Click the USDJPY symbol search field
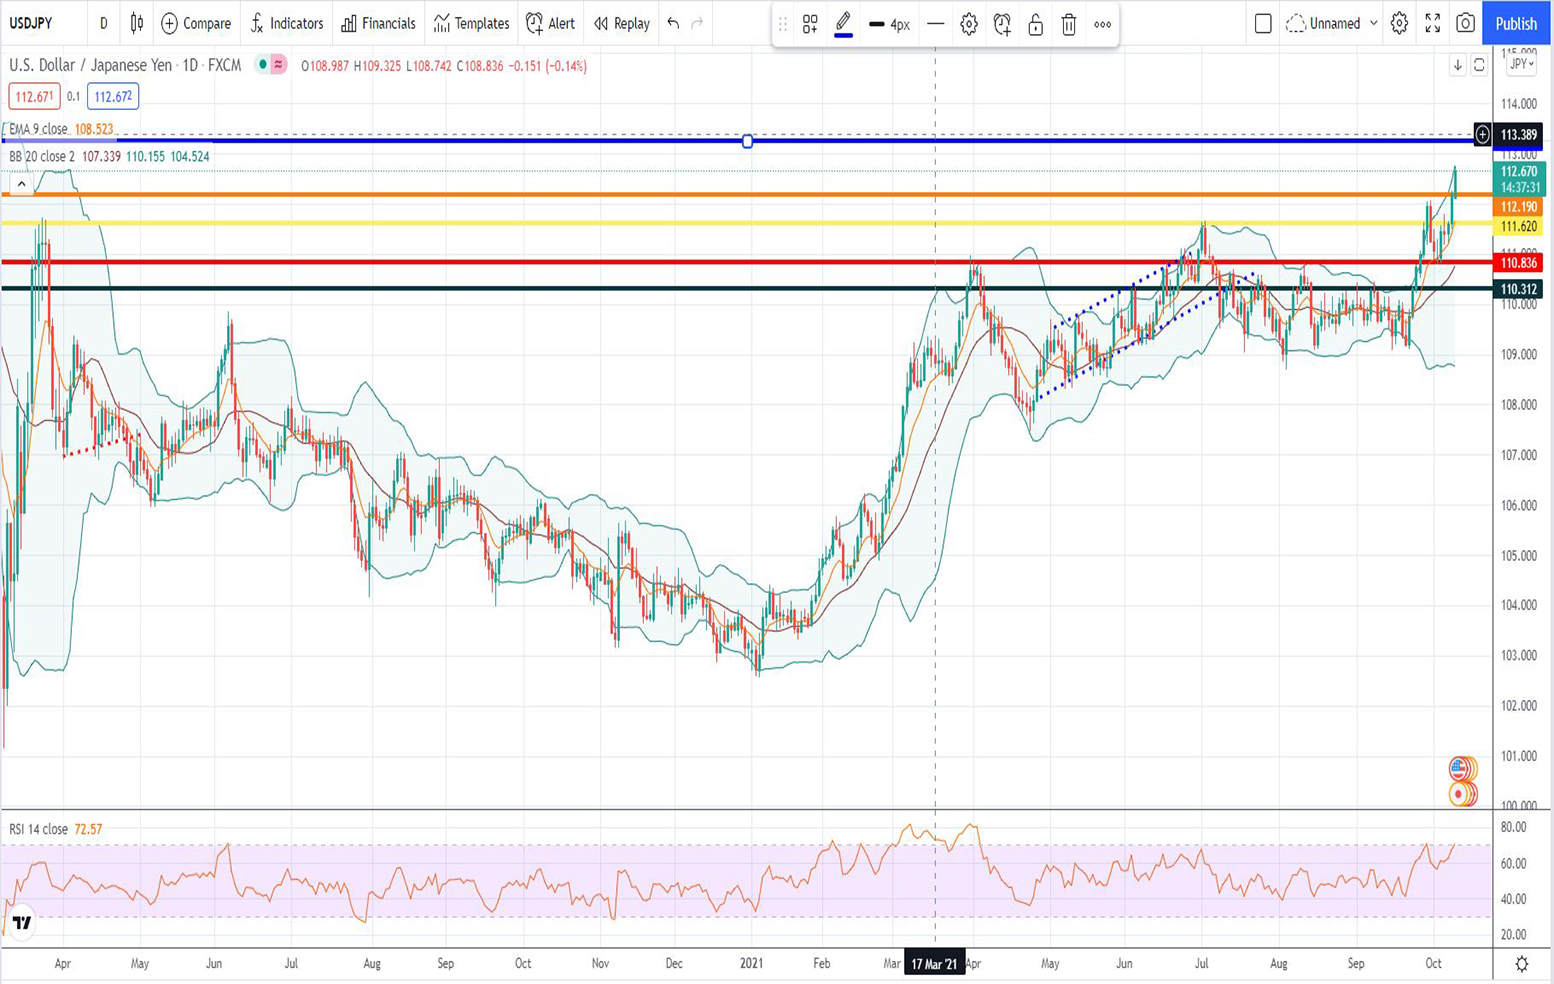The width and height of the screenshot is (1554, 984). coord(32,23)
